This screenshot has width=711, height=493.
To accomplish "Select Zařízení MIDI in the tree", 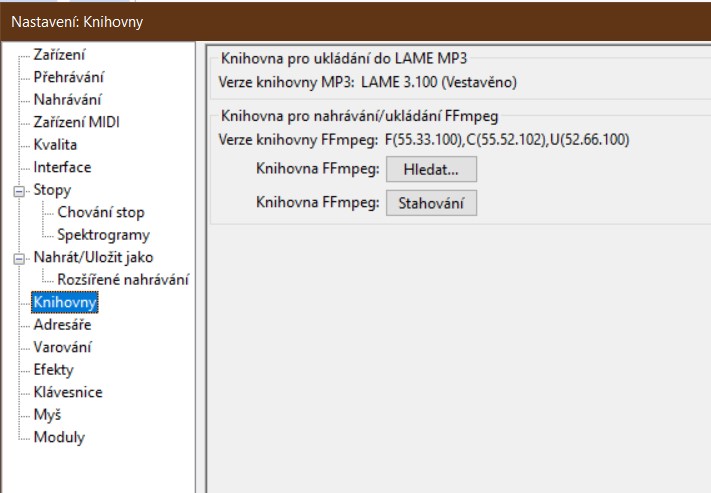I will (x=77, y=122).
